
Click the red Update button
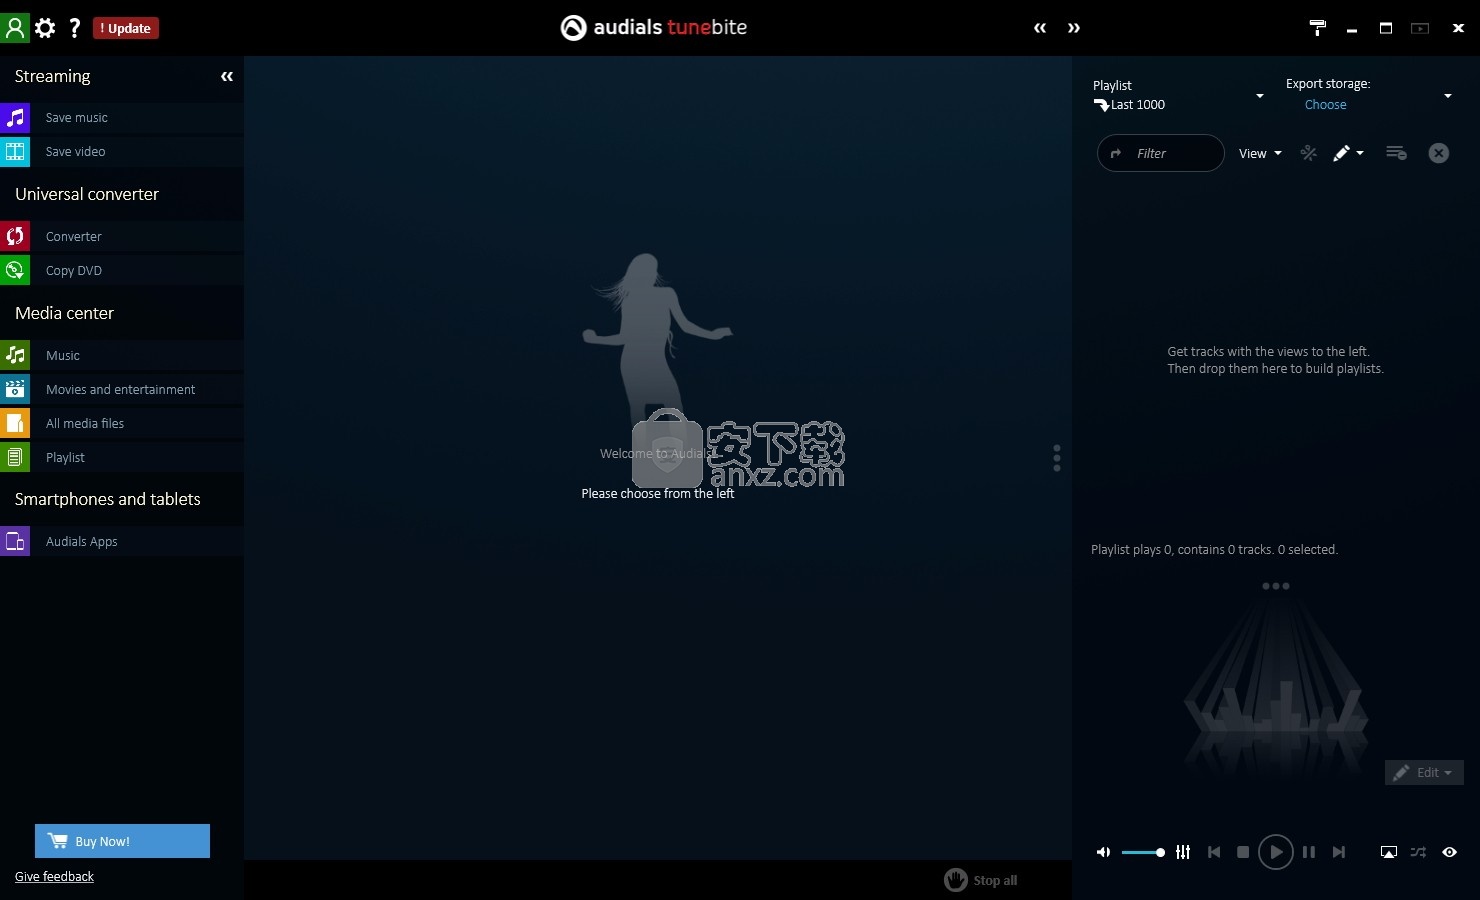pos(126,28)
